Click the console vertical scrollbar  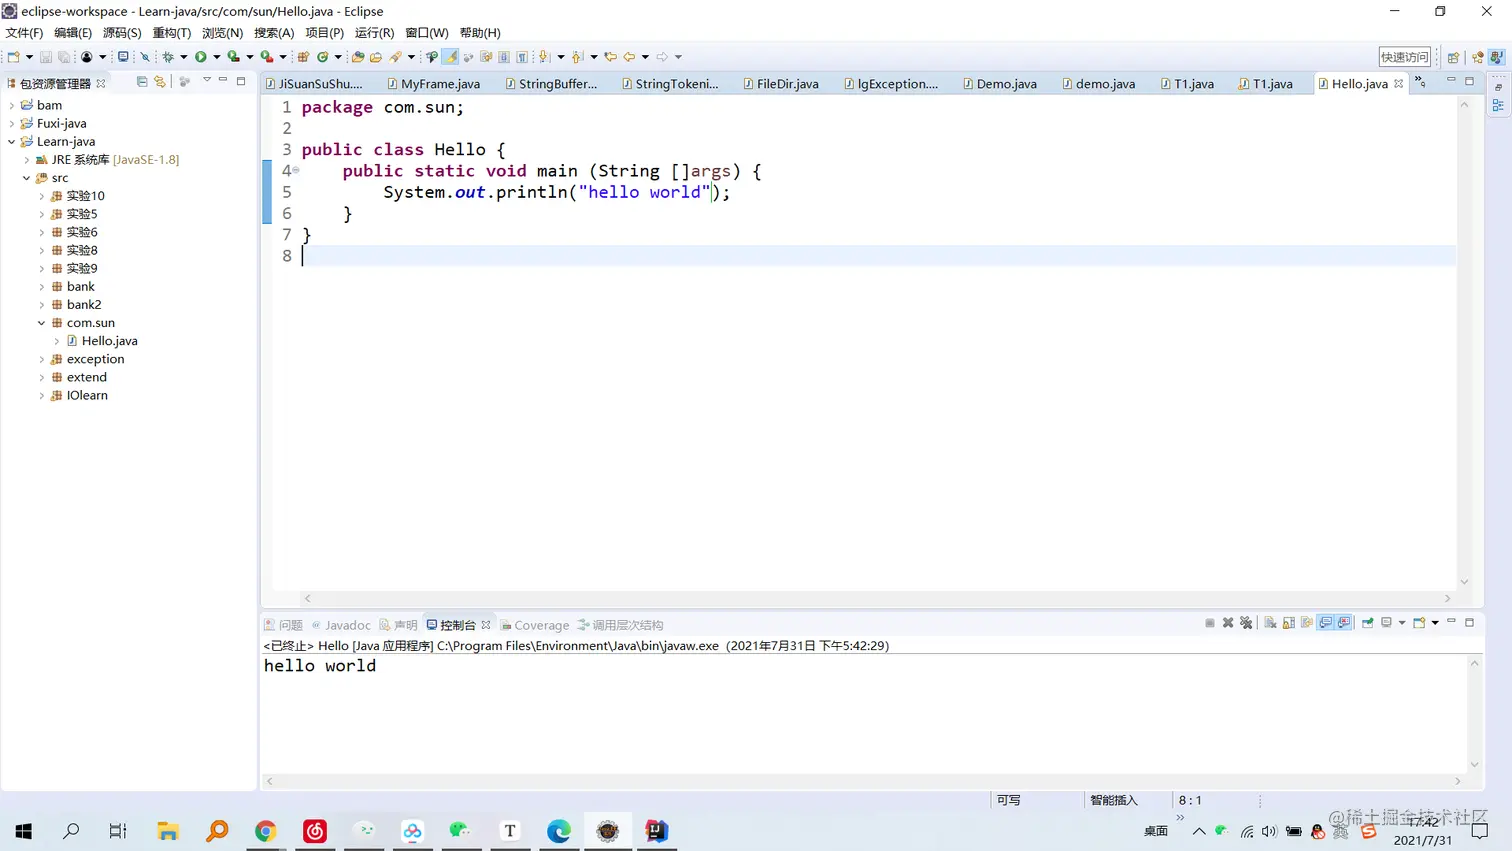coord(1474,713)
